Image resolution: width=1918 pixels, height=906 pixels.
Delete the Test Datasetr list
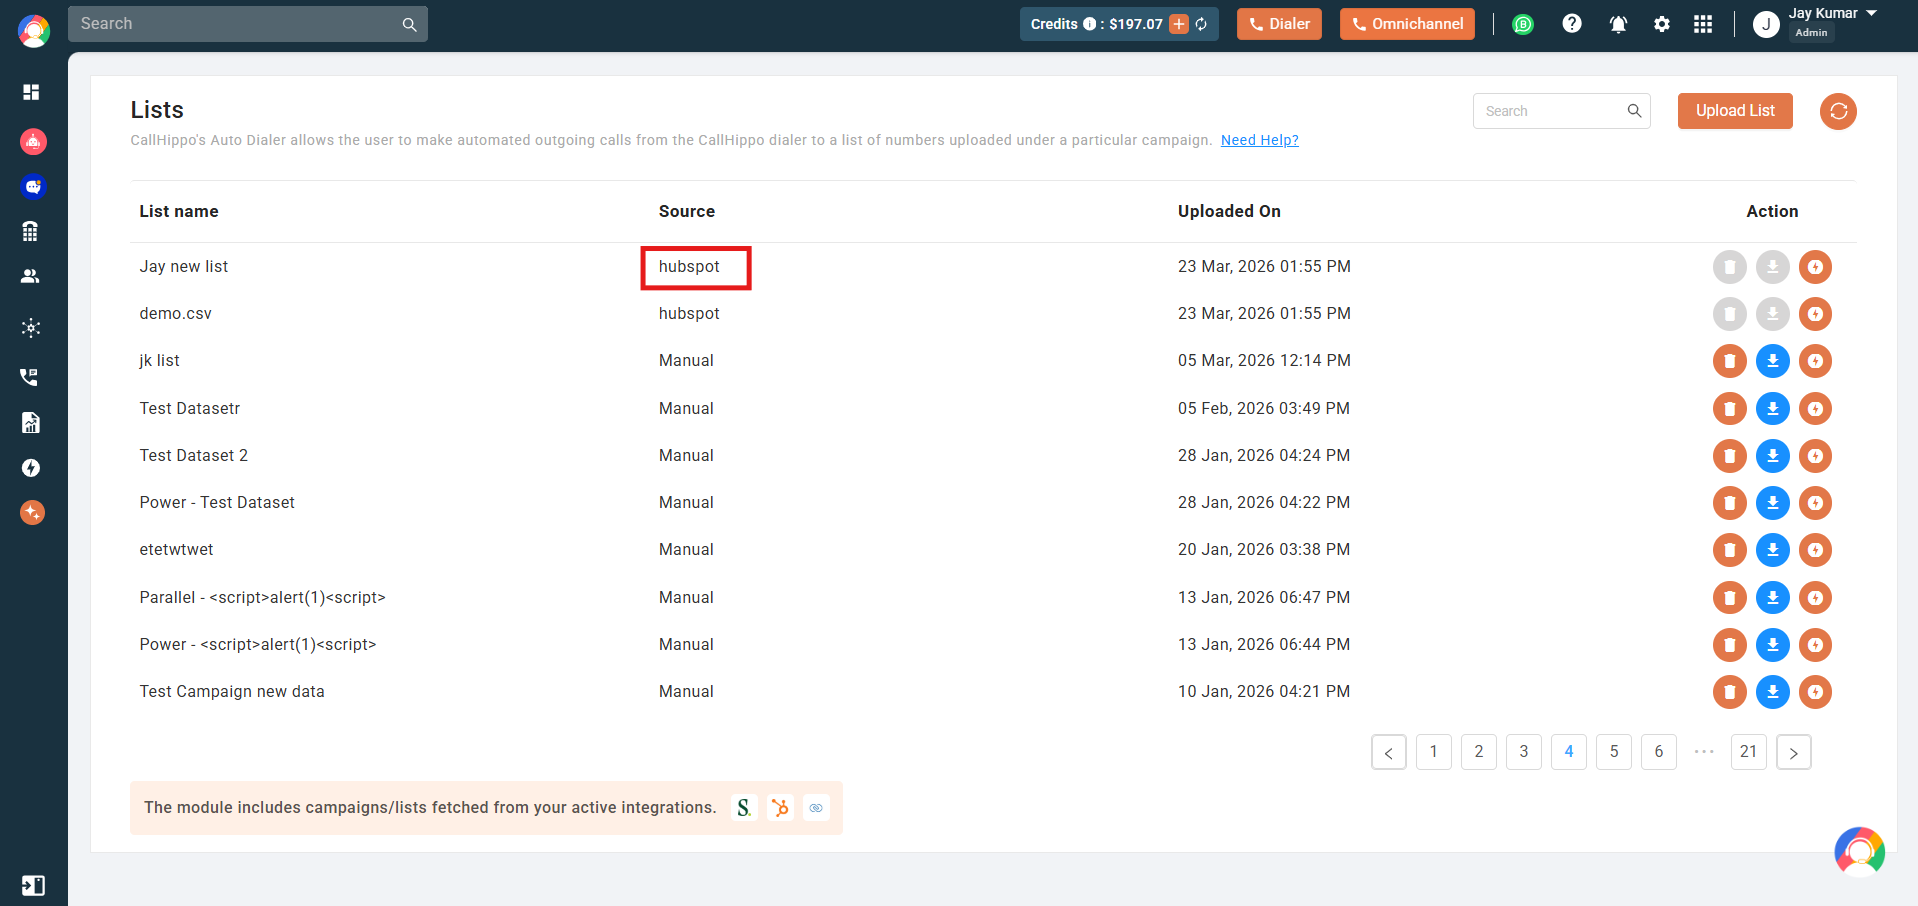tap(1730, 408)
